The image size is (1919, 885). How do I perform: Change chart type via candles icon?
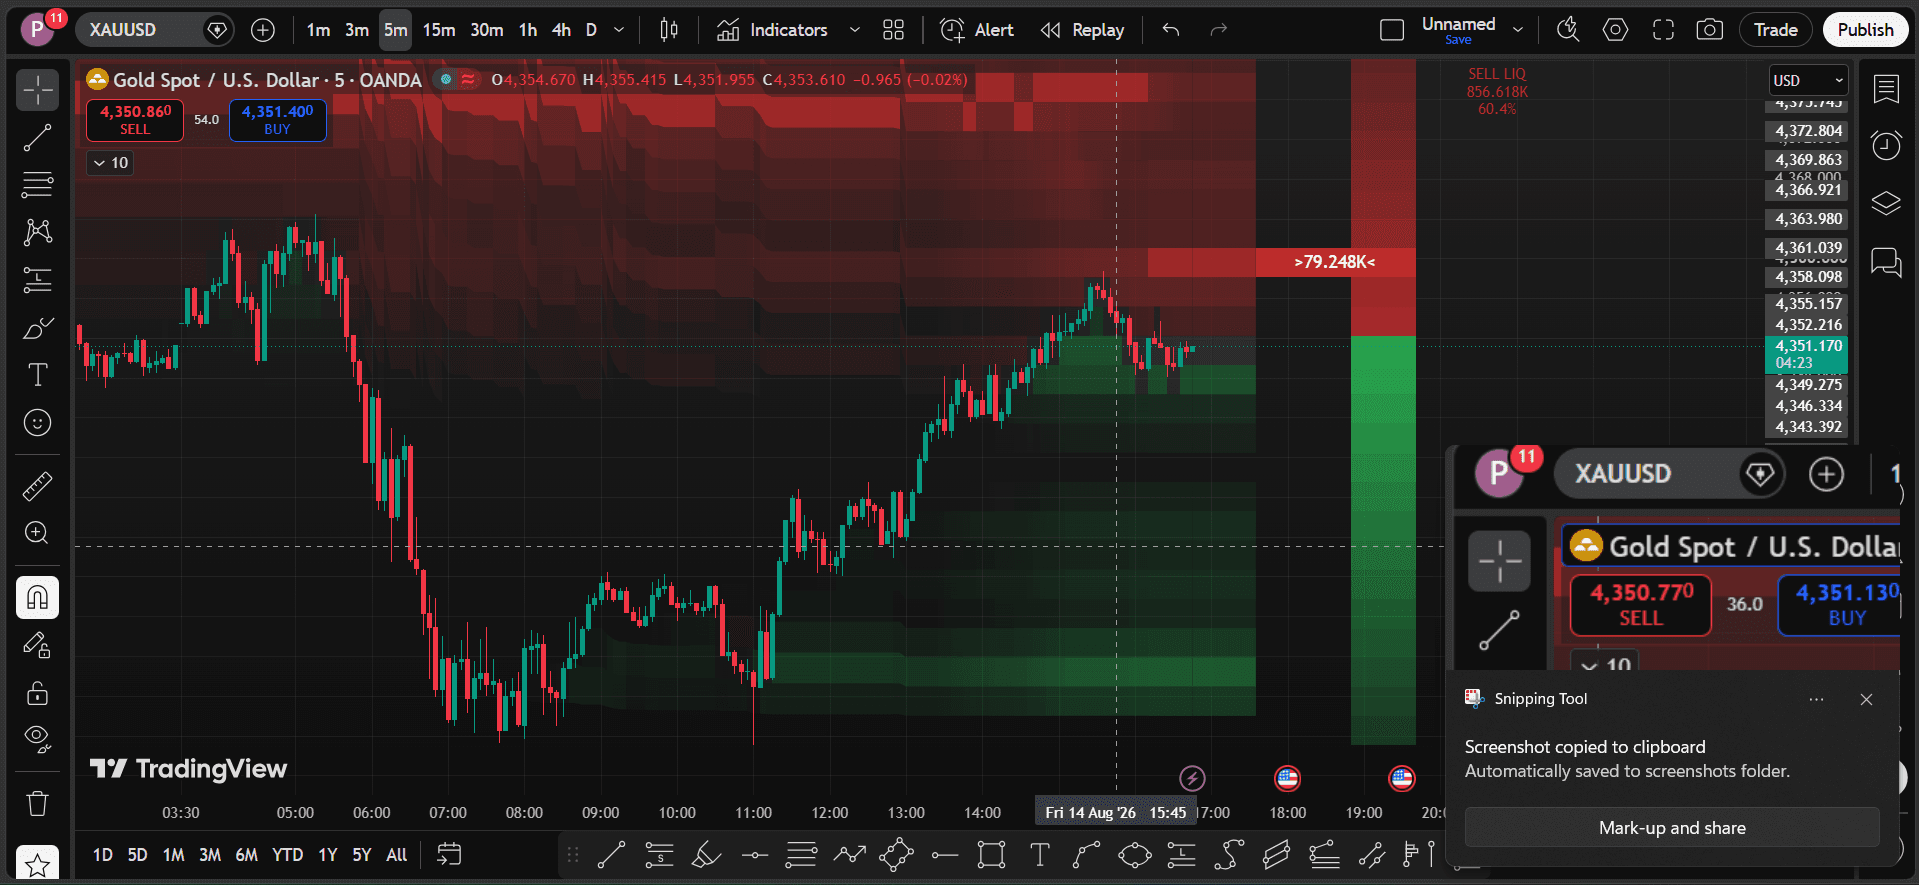tap(669, 30)
